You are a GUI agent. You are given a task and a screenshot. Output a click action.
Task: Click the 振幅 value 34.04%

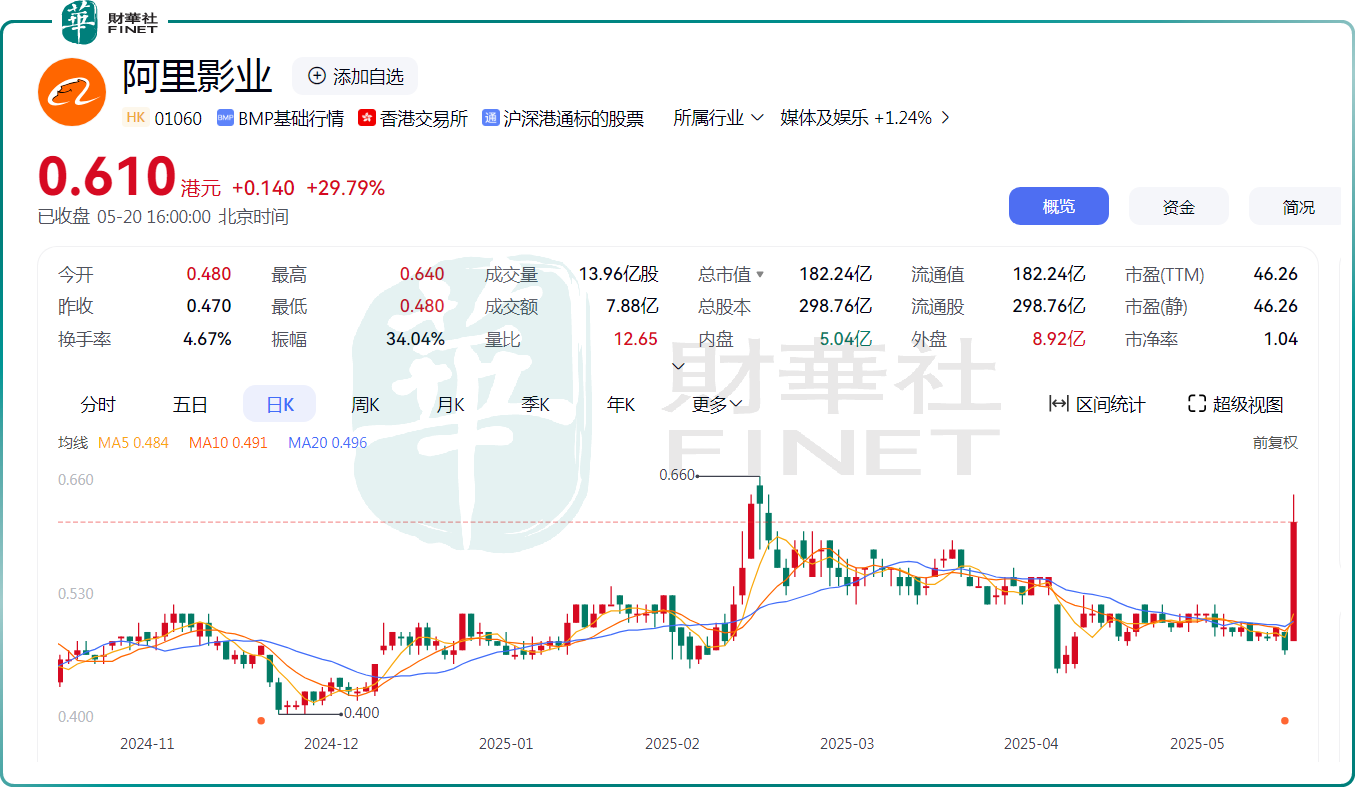point(415,339)
